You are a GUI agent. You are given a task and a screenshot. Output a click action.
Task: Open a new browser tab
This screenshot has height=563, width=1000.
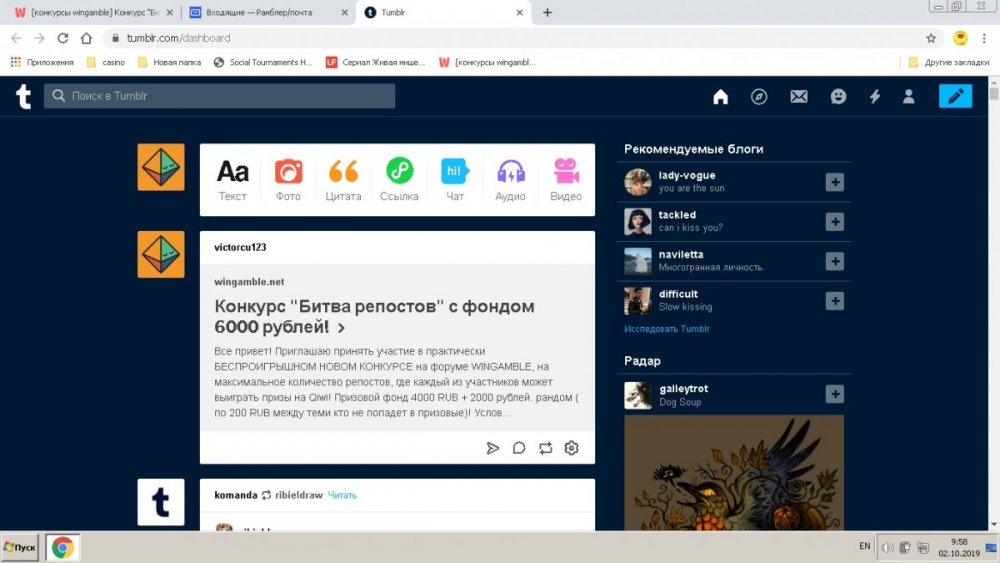[547, 13]
